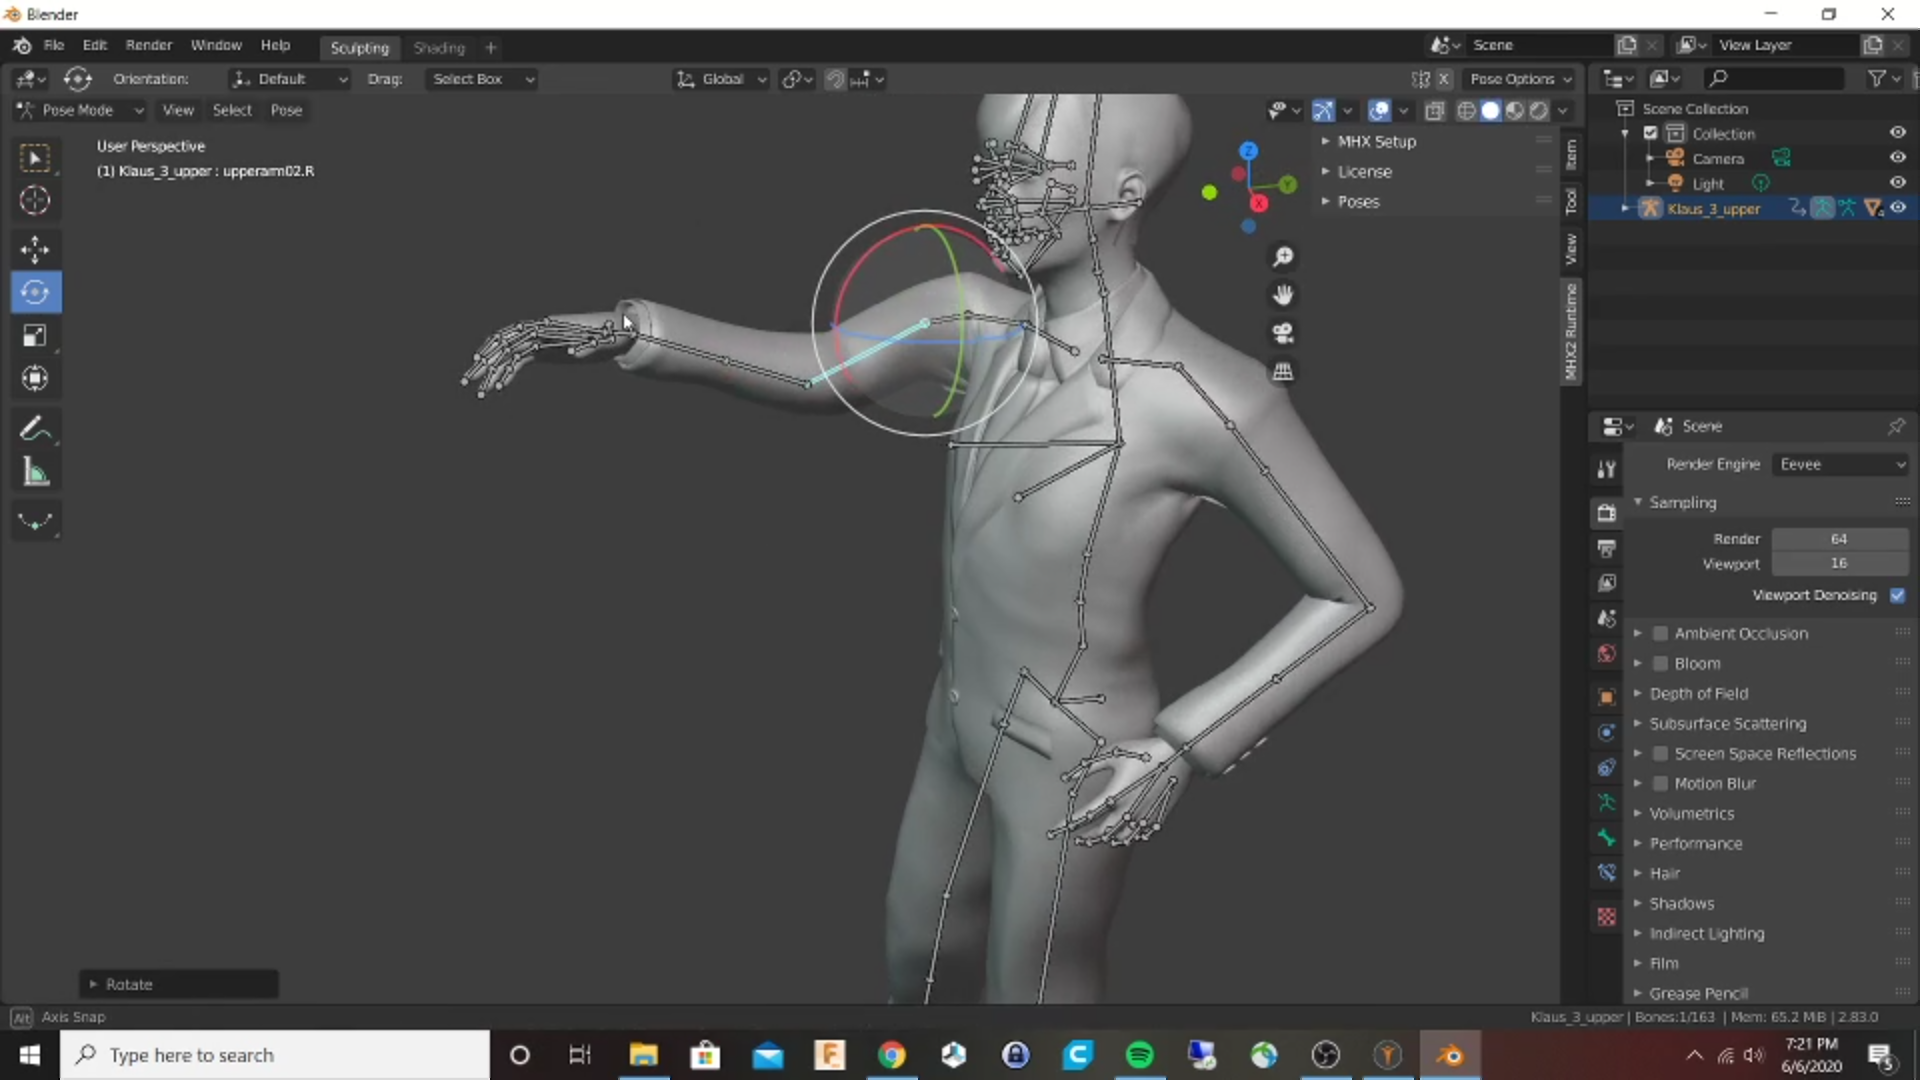Hide the Light object in the outliner
The image size is (1920, 1080).
[x=1898, y=183]
